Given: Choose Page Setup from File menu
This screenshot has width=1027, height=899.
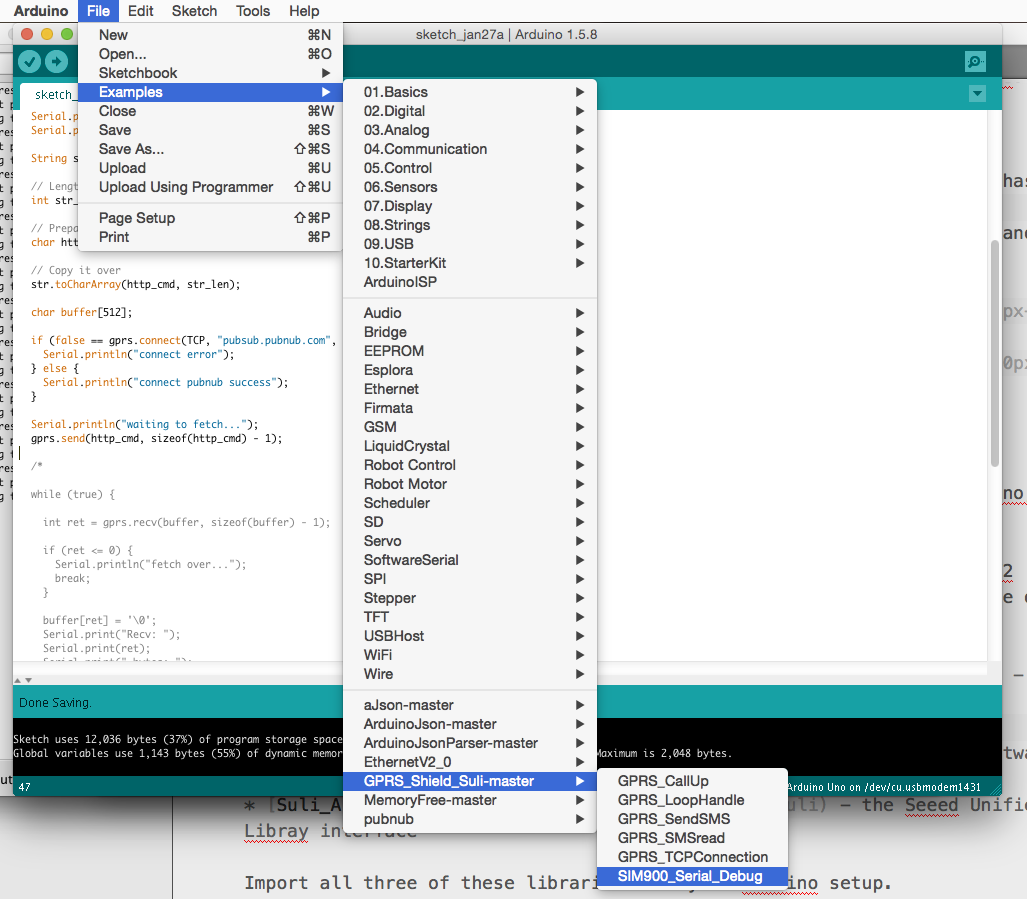Looking at the screenshot, I should (x=137, y=218).
